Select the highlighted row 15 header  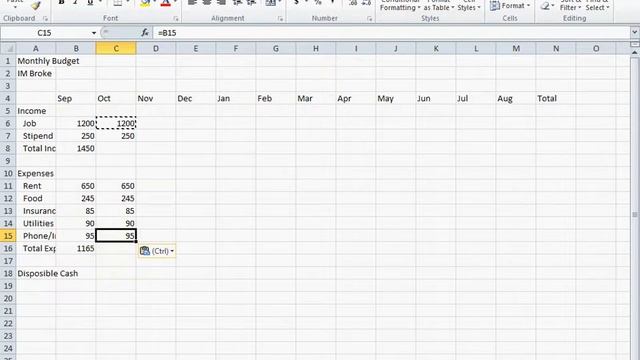click(8, 236)
